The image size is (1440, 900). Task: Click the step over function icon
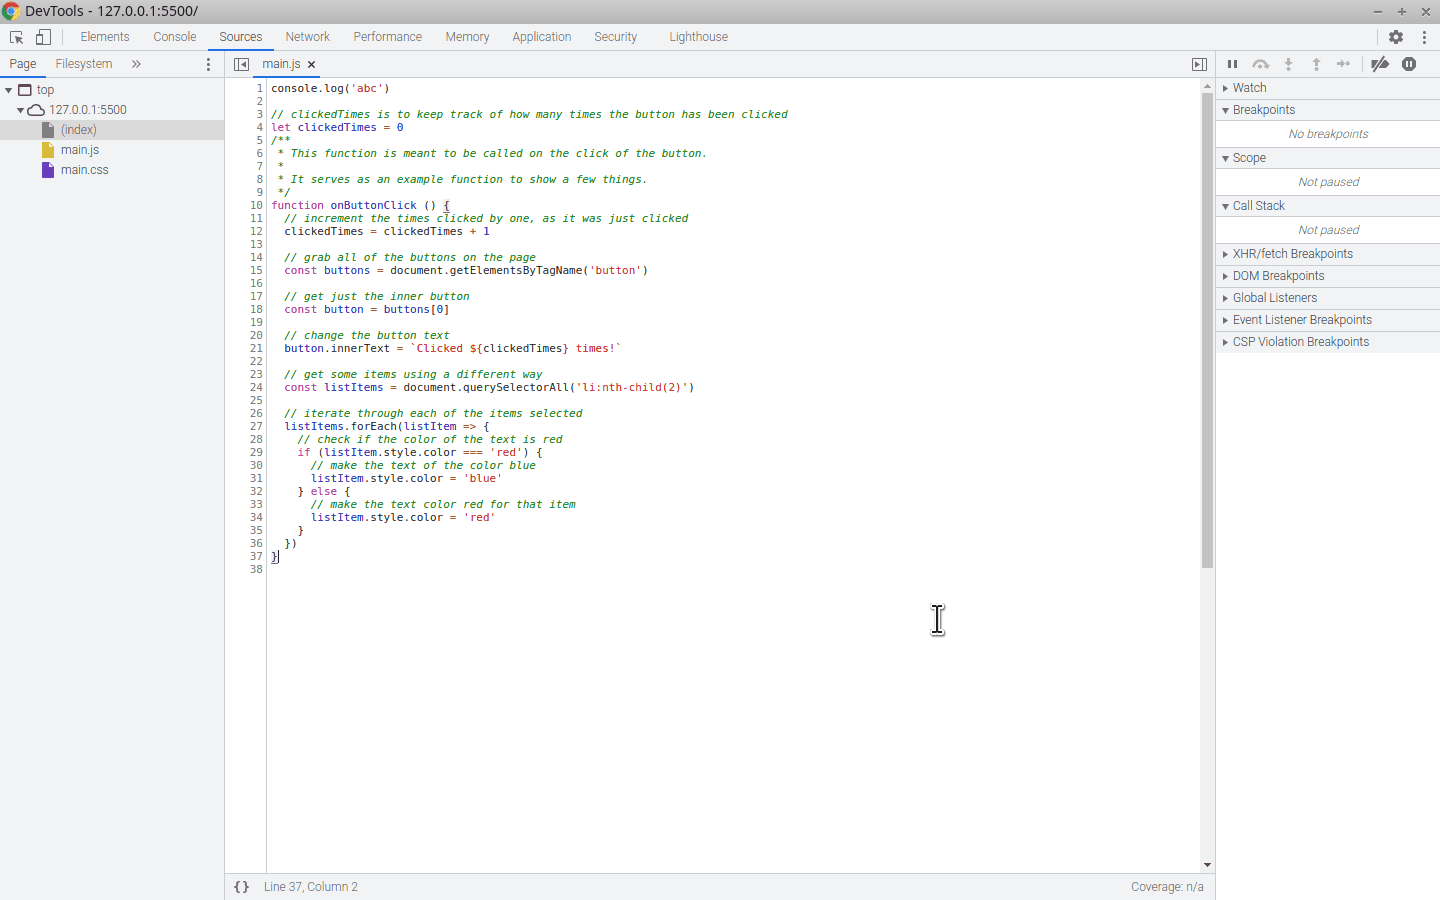1260,64
